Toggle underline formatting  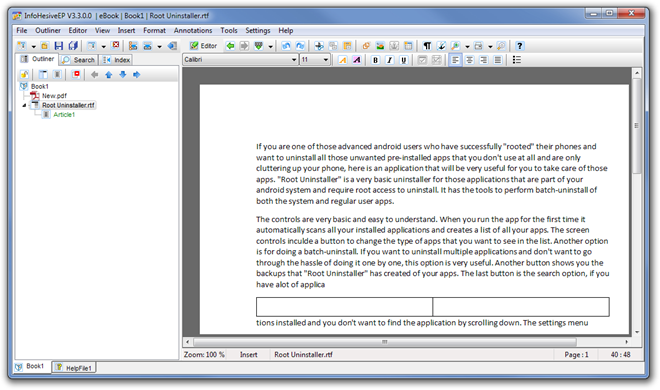404,60
